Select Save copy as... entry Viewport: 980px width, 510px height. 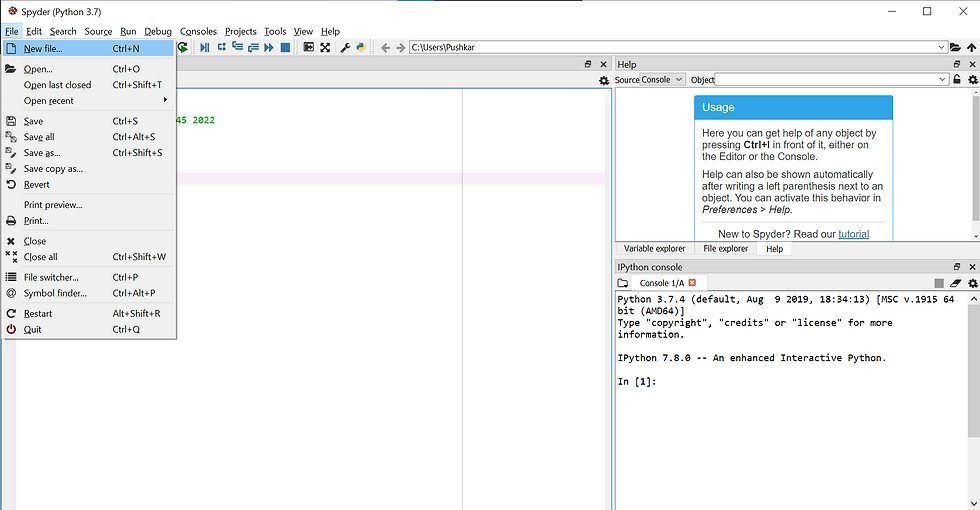pos(89,169)
